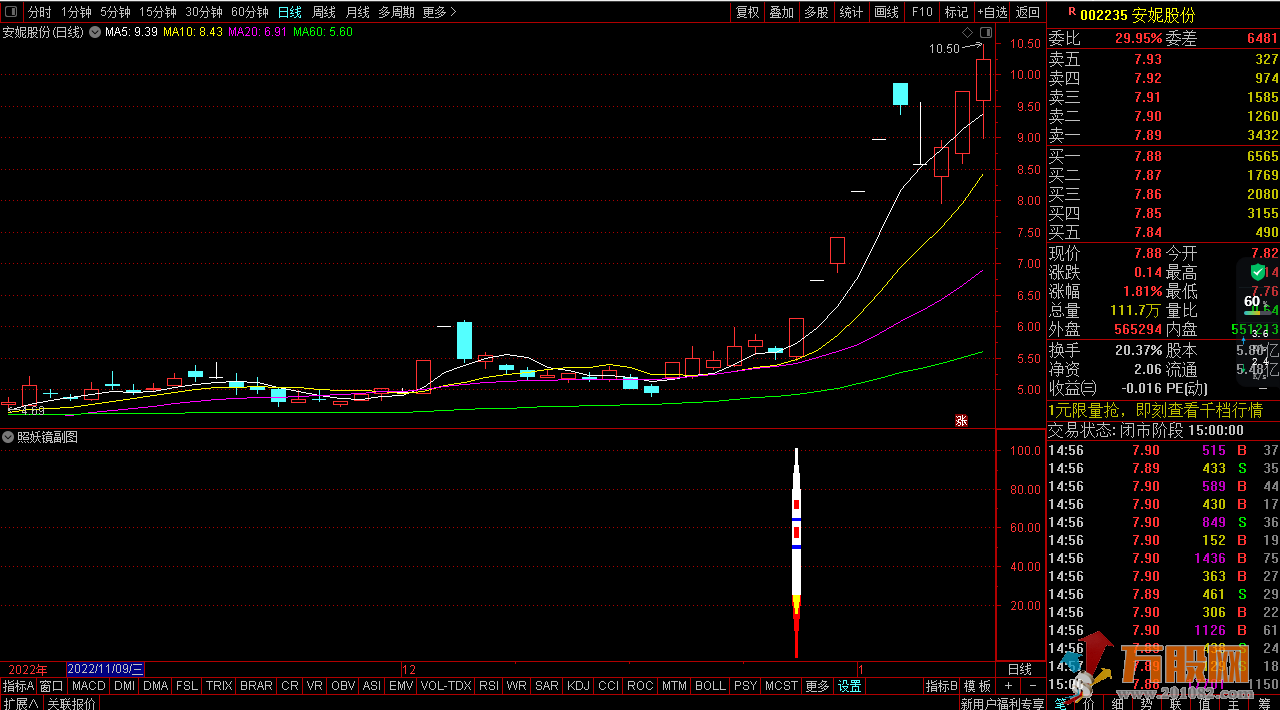Apply the OBV indicator

click(343, 686)
